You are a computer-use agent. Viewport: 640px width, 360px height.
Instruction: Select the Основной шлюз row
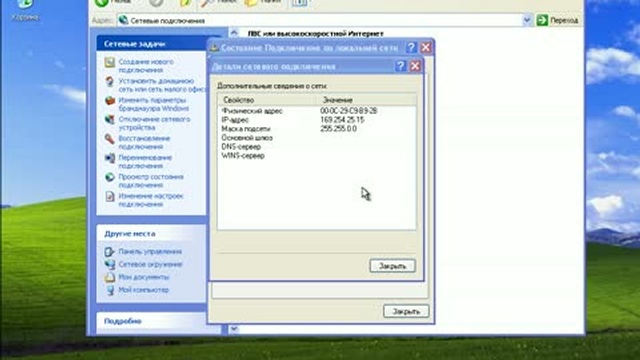click(317, 138)
